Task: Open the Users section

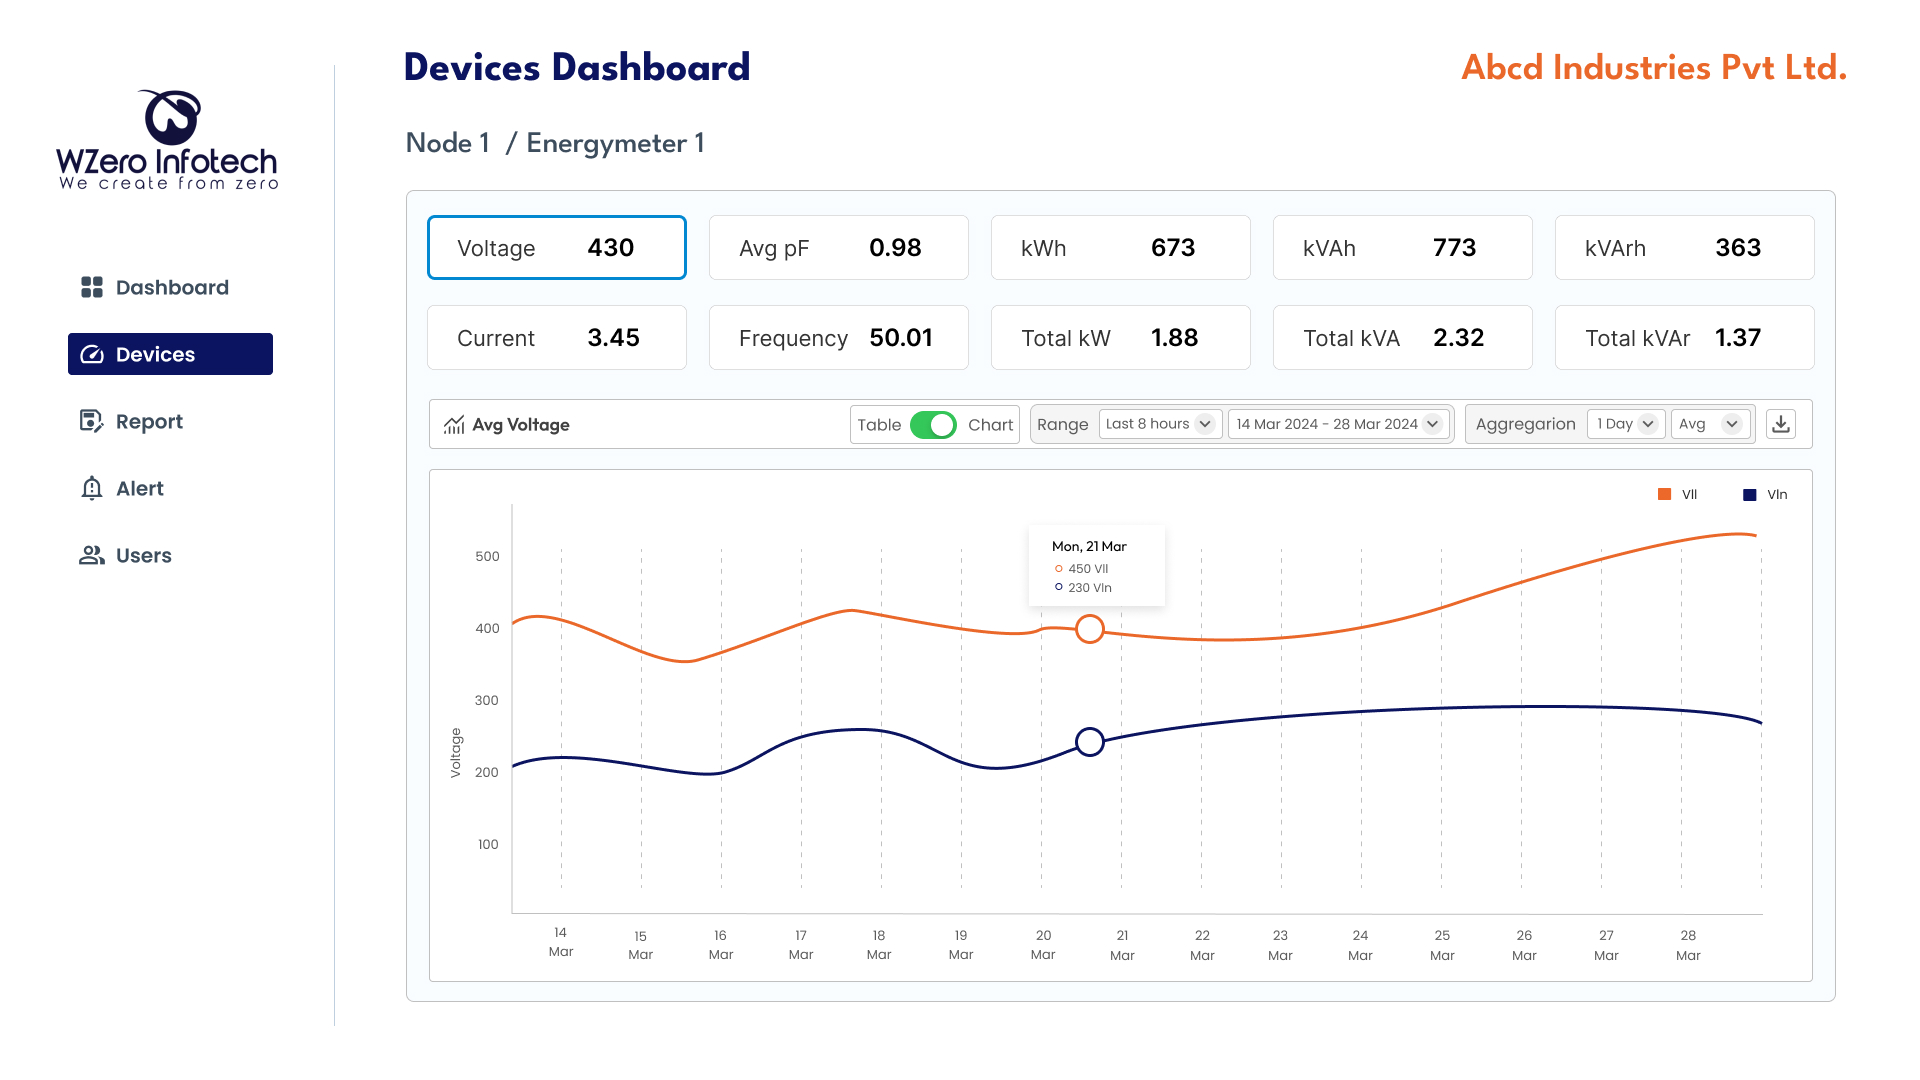Action: click(x=170, y=555)
